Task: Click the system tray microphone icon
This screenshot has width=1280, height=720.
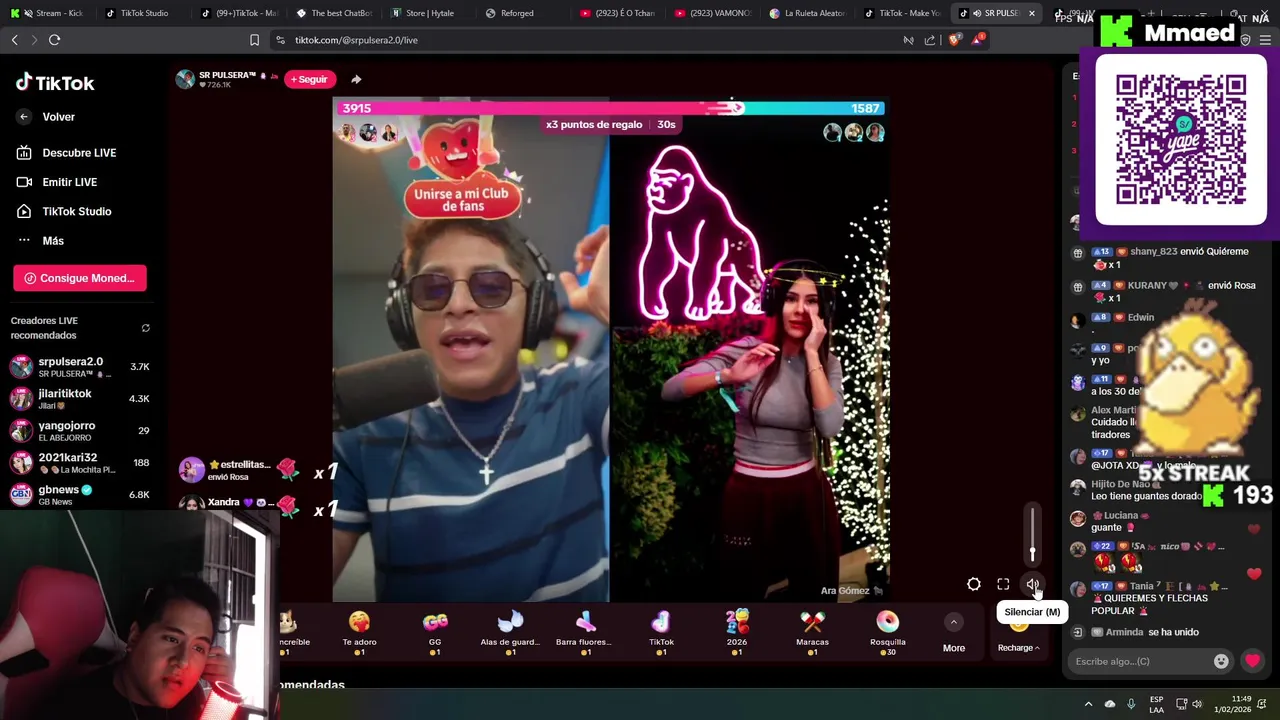Action: point(1132,704)
